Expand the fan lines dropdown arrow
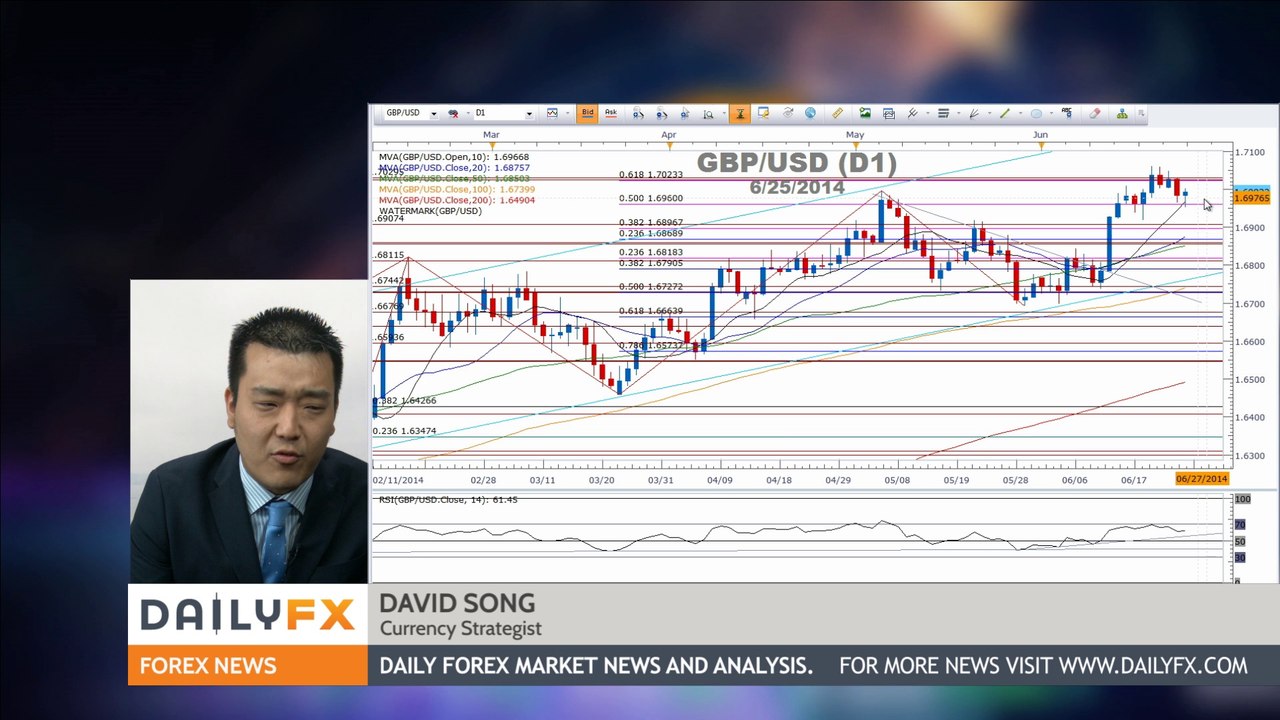This screenshot has width=1280, height=720. coord(988,113)
